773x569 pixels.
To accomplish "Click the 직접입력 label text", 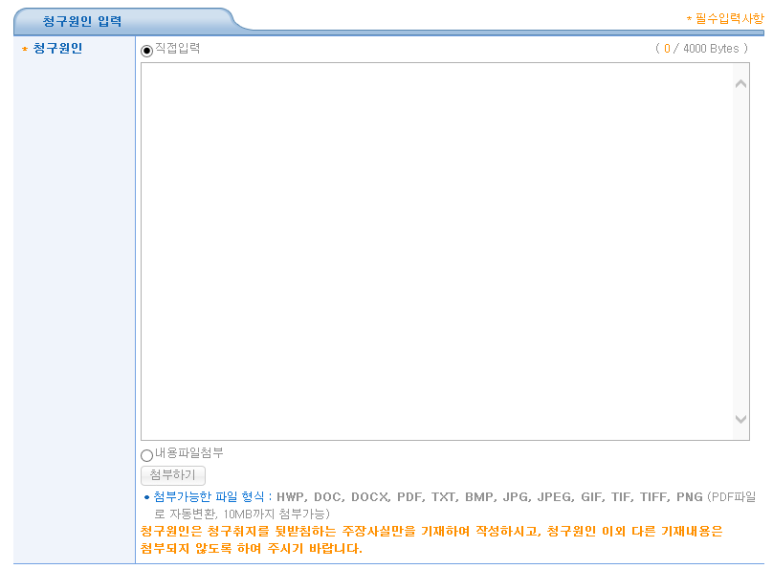I will coord(177,48).
